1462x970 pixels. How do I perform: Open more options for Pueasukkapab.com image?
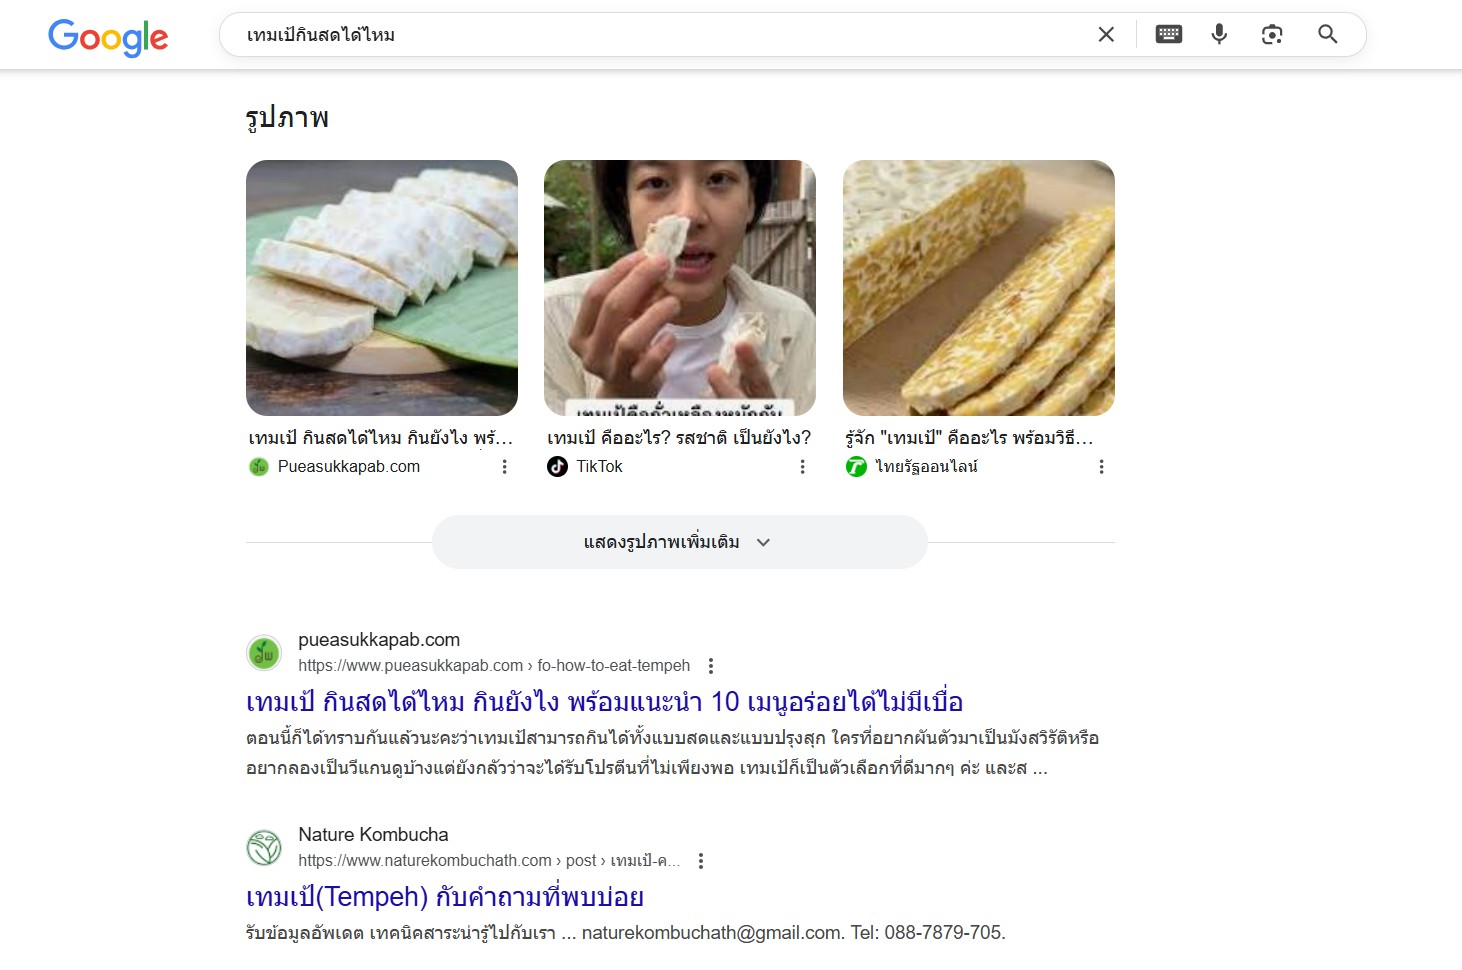[x=504, y=467]
